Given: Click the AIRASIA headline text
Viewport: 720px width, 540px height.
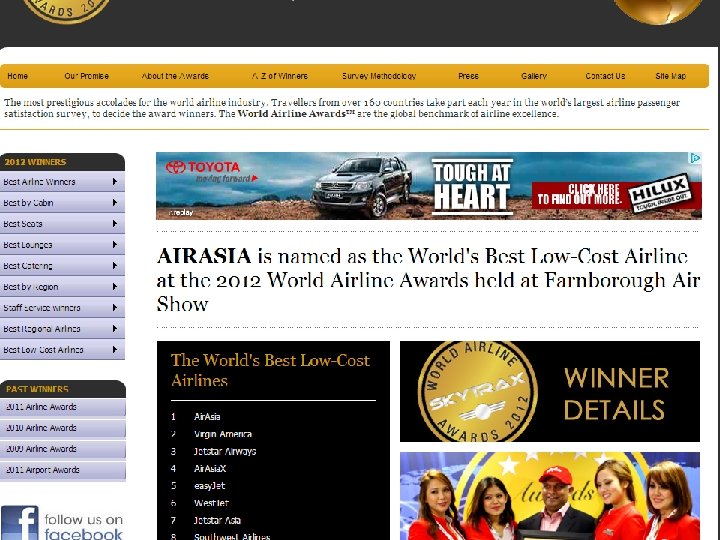Looking at the screenshot, I should (x=204, y=256).
